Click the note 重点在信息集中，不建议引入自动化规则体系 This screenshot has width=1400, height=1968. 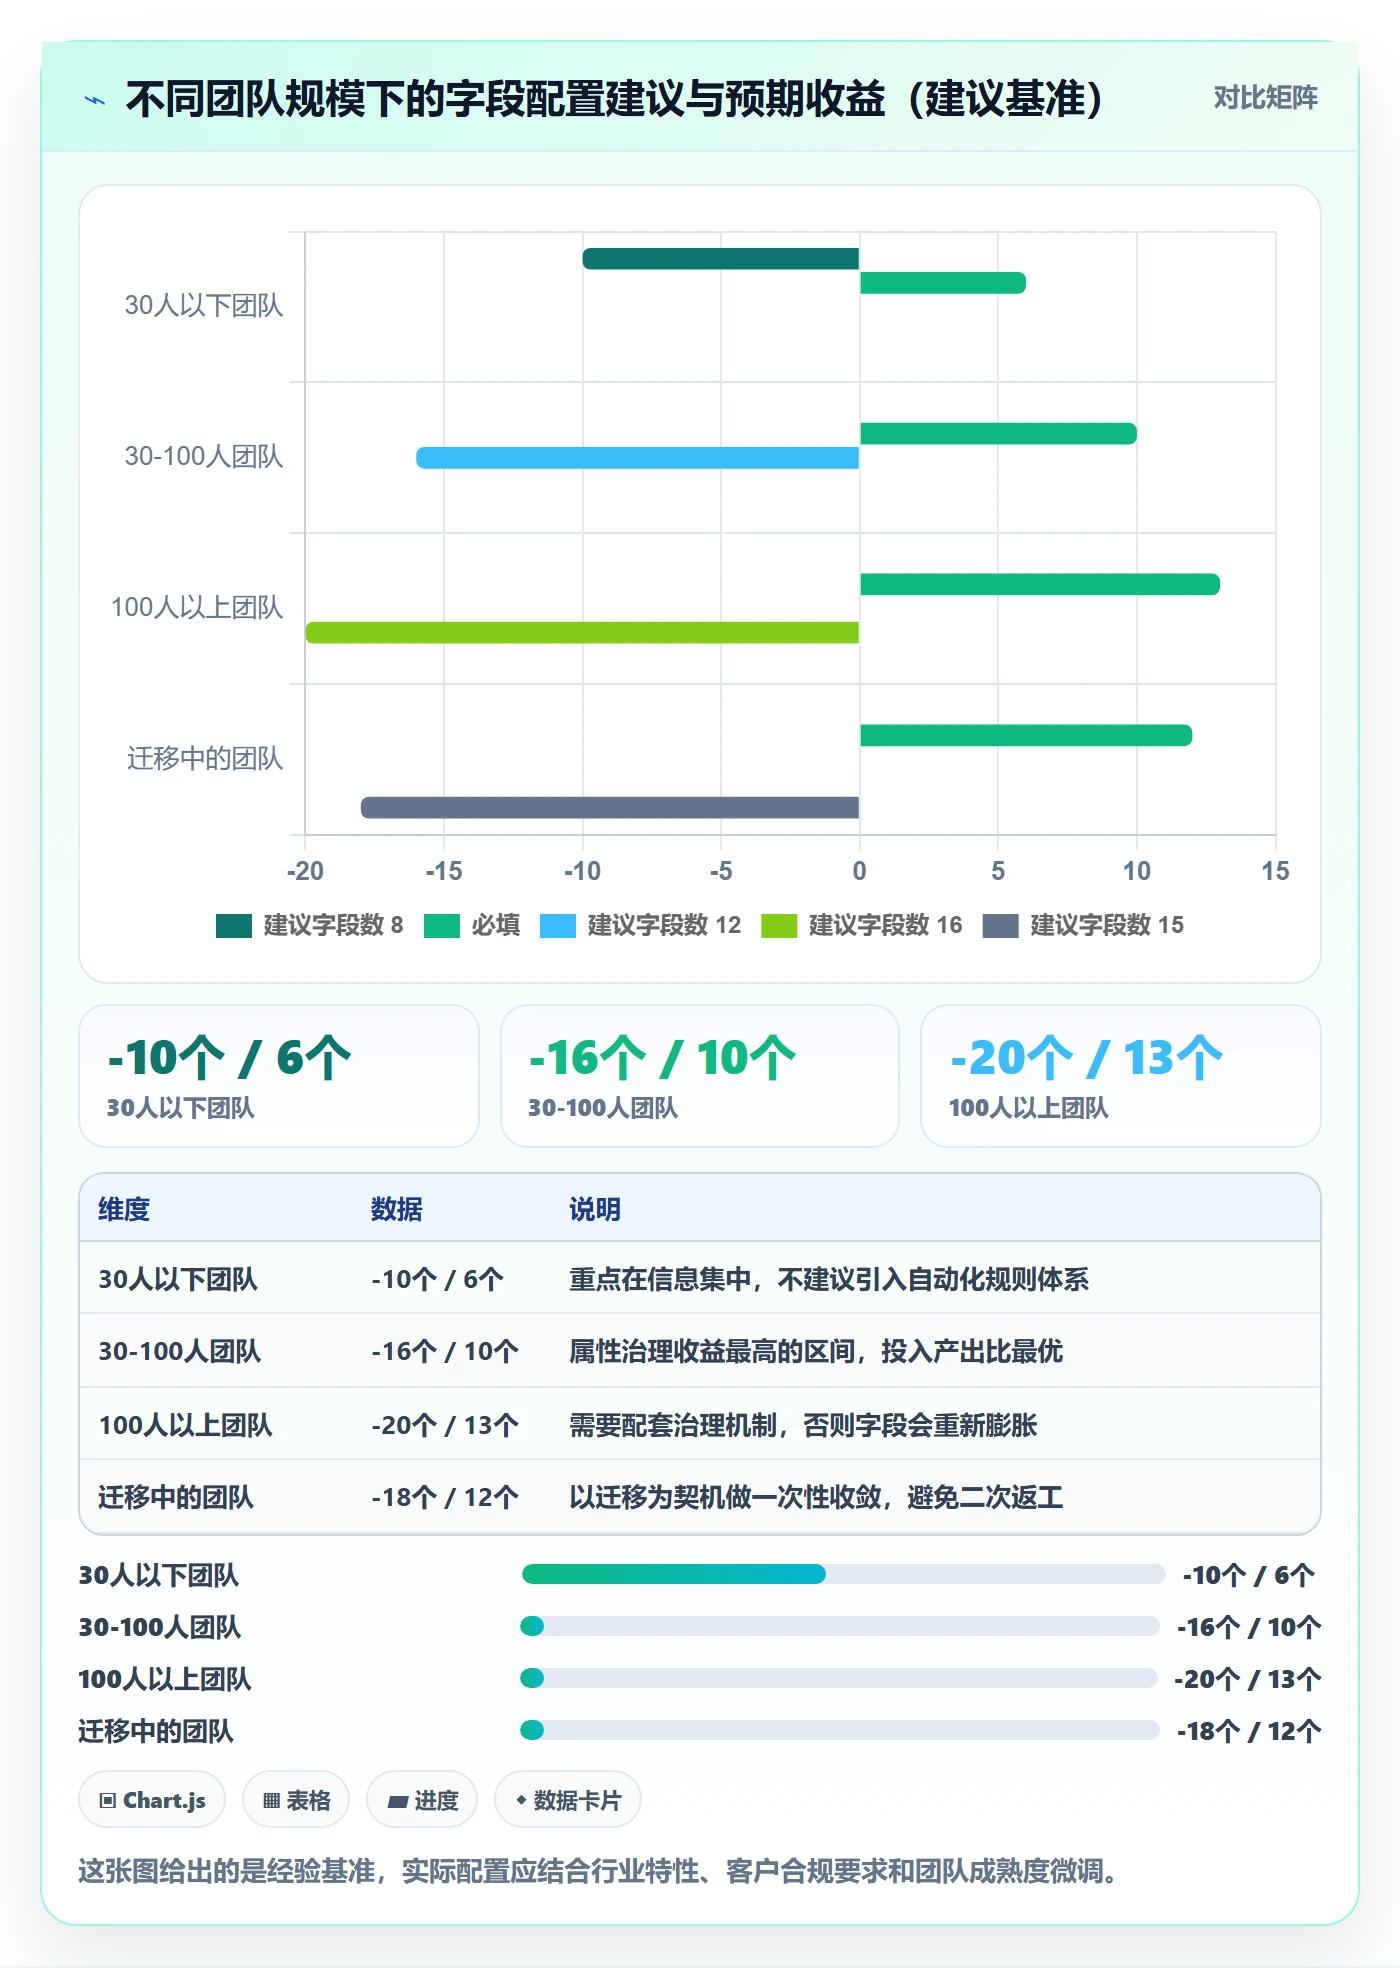pyautogui.click(x=829, y=1279)
